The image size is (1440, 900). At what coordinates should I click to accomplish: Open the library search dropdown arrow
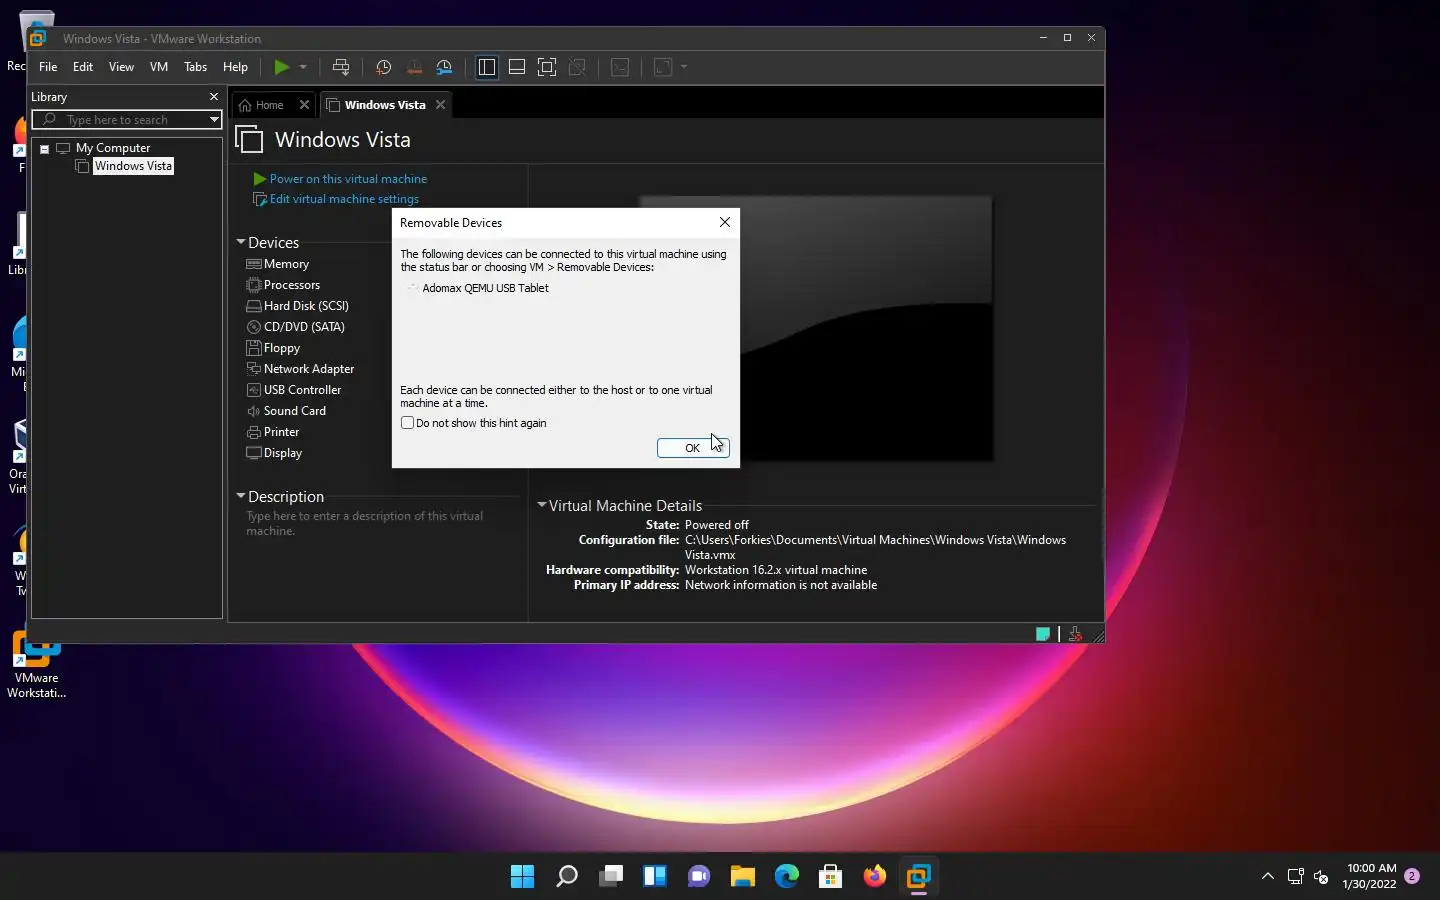tap(214, 120)
